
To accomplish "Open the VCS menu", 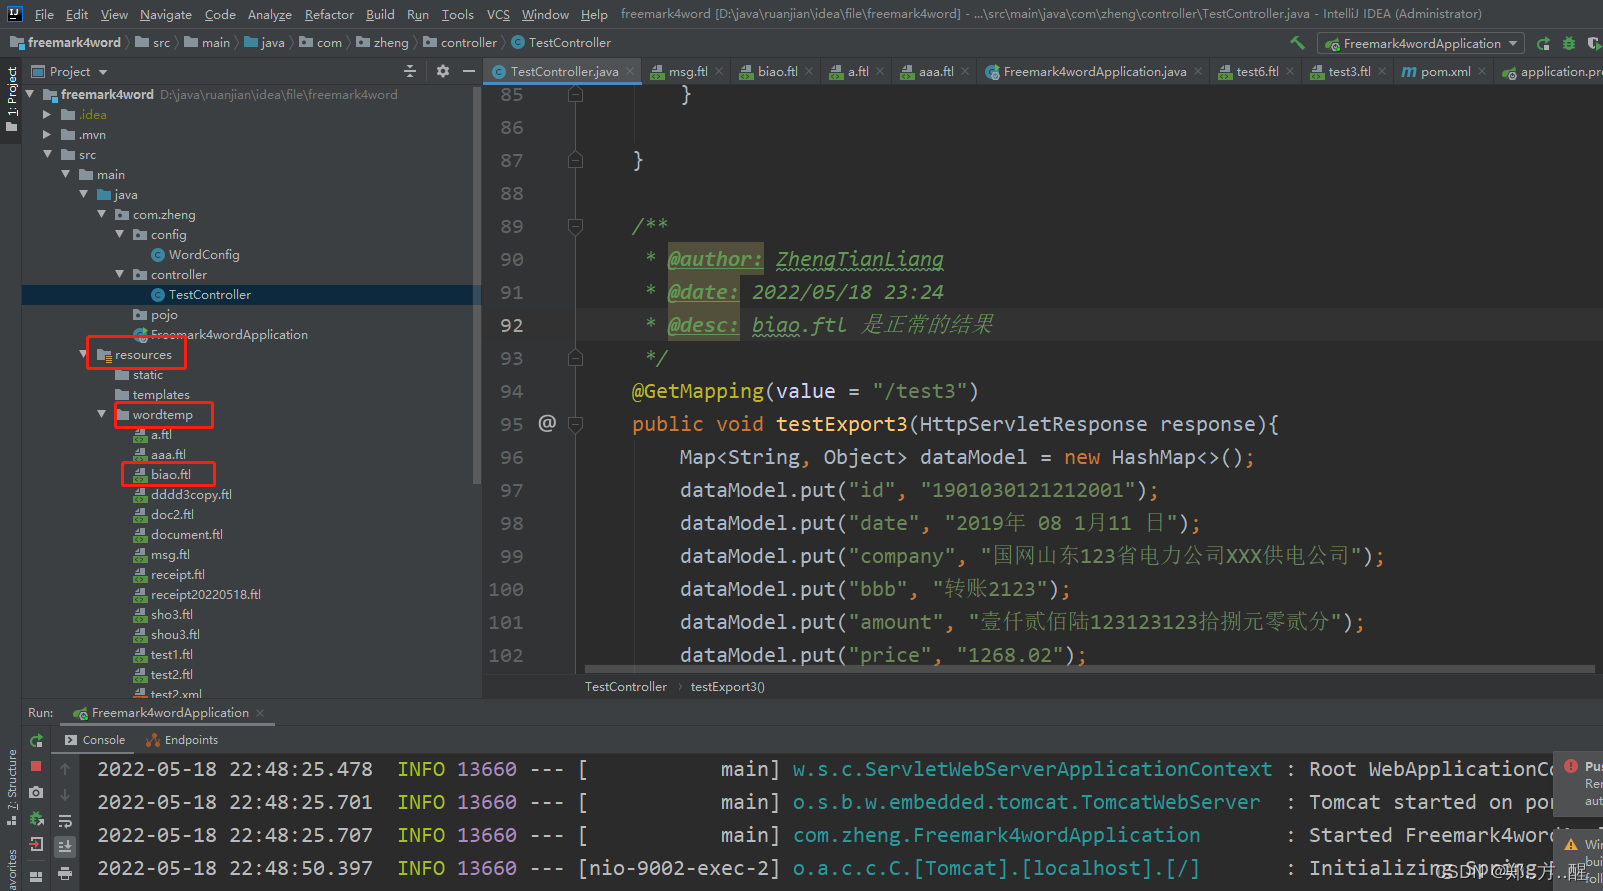I will 498,14.
